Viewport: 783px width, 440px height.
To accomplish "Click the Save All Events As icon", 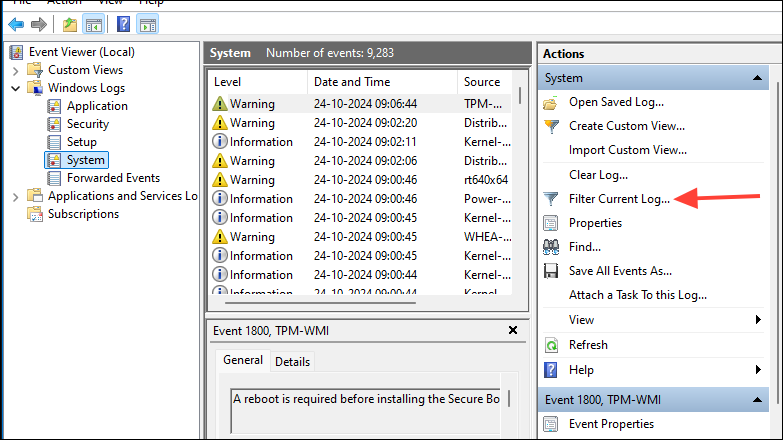I will click(x=551, y=271).
